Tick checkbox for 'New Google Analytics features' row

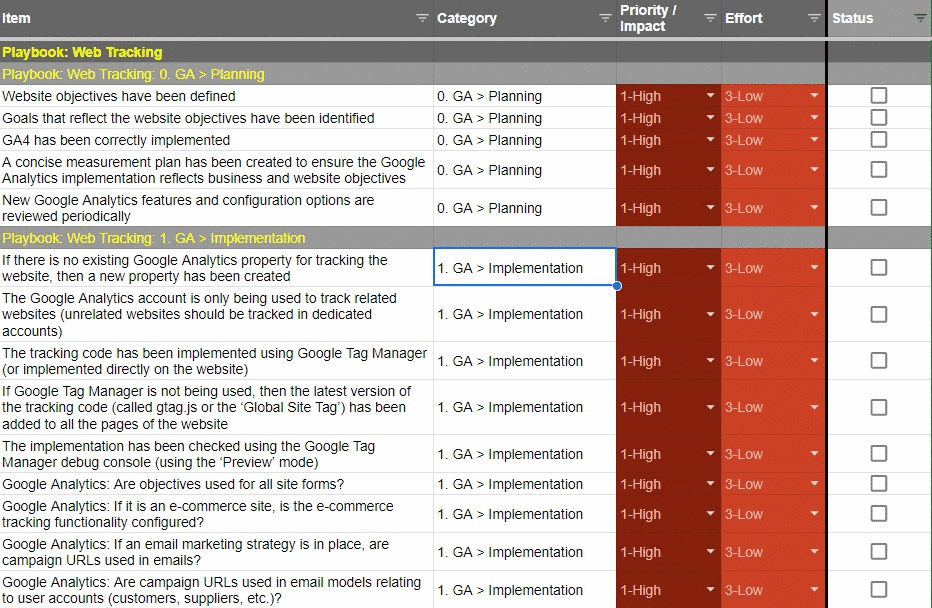[x=879, y=207]
